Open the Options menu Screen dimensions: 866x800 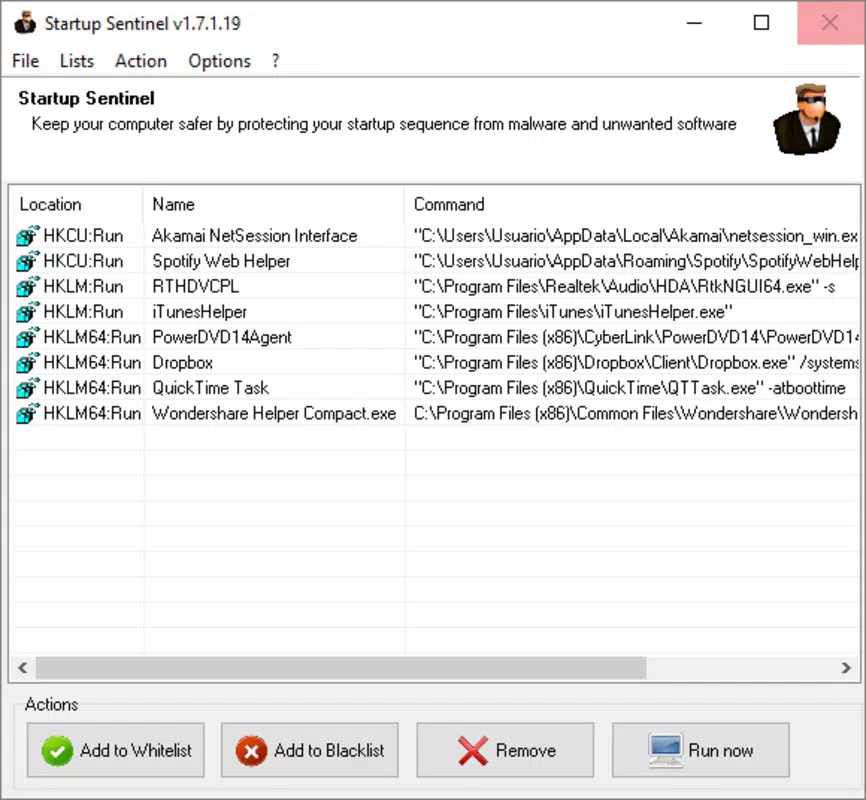[x=219, y=61]
